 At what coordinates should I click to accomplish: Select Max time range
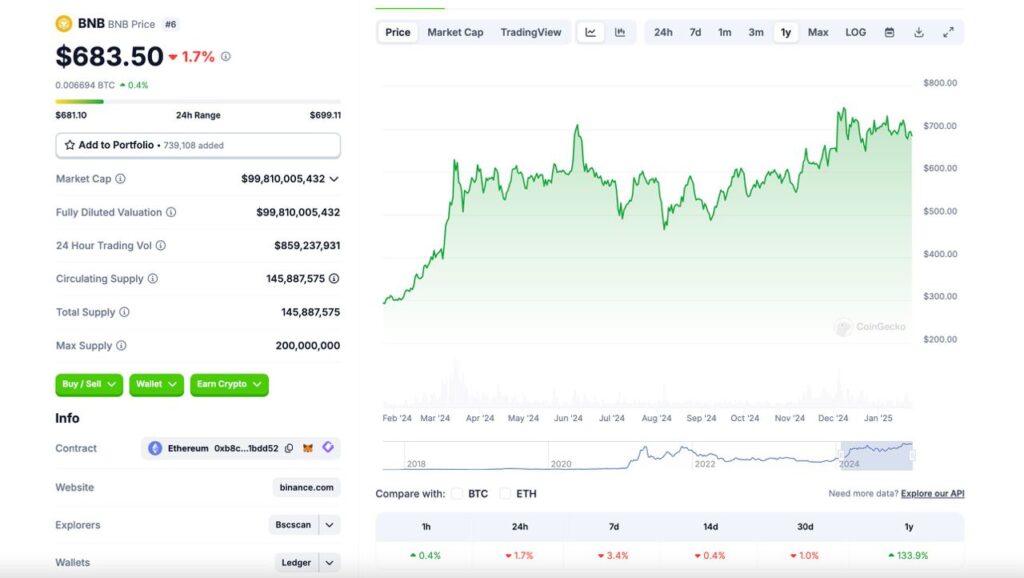(818, 32)
